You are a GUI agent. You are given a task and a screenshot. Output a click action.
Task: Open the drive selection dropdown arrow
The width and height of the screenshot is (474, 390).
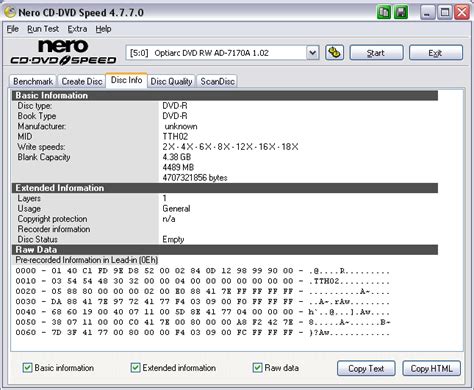coord(312,53)
